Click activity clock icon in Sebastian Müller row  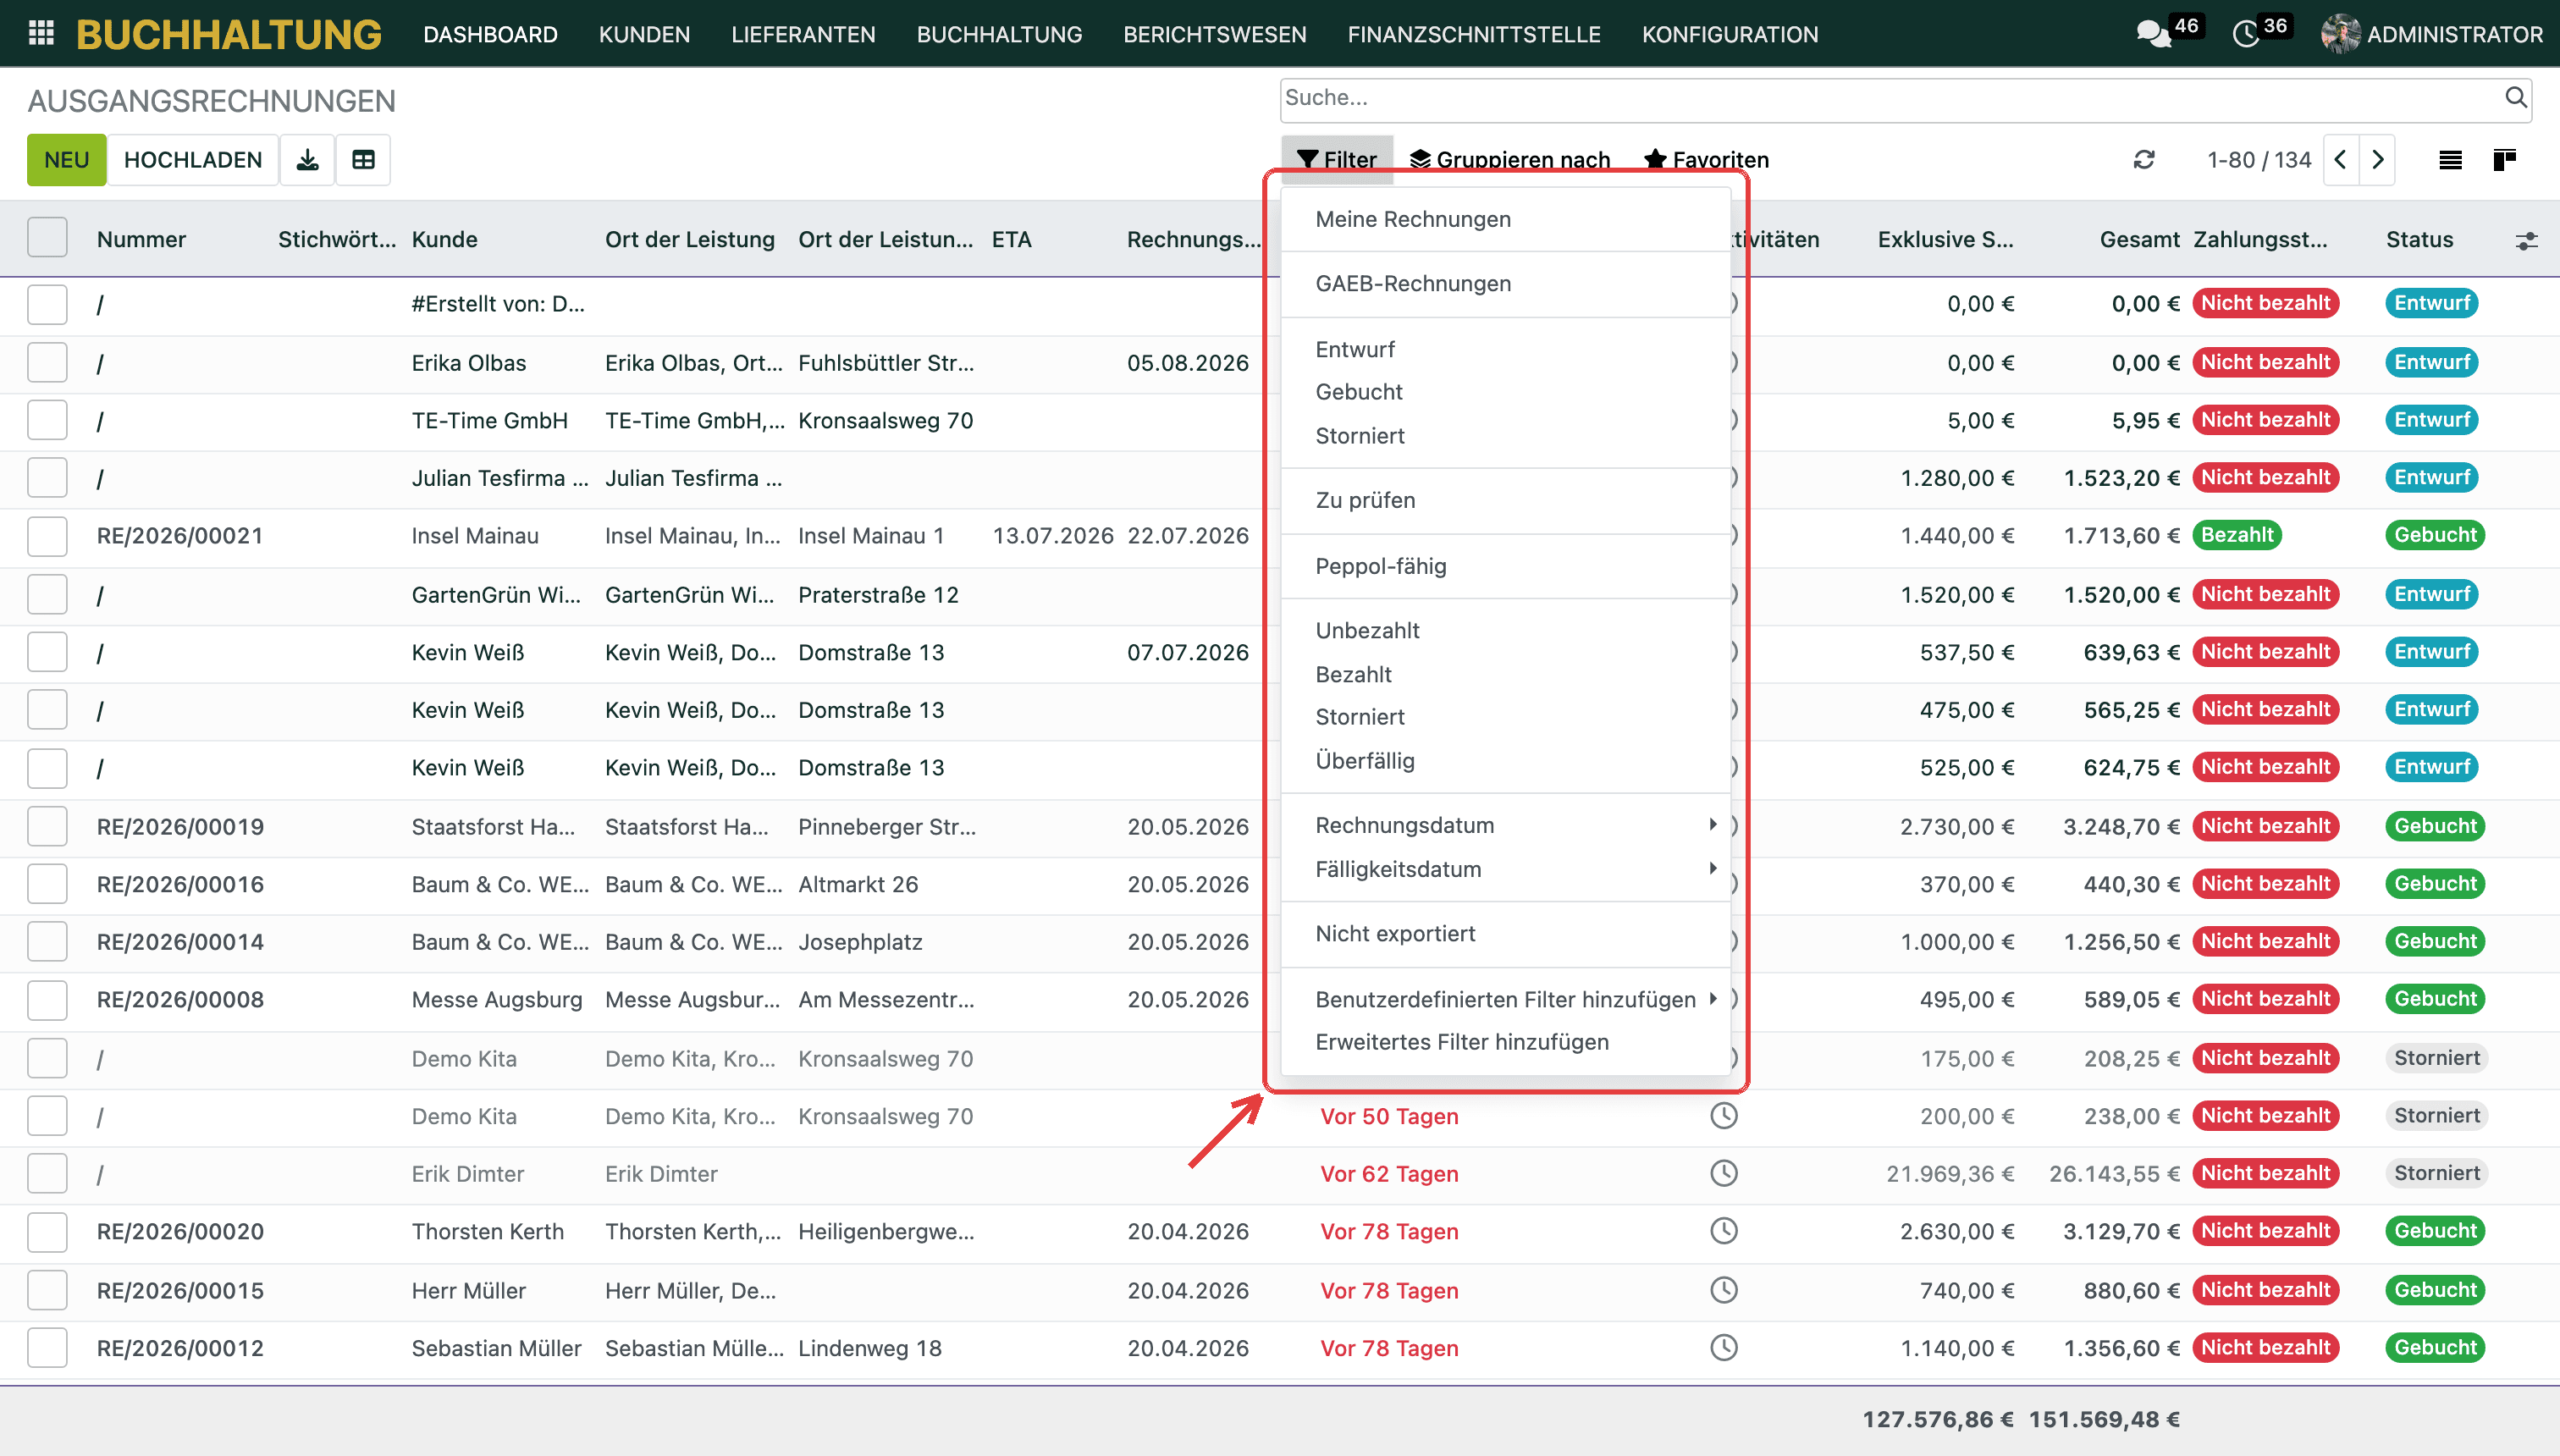tap(1724, 1348)
